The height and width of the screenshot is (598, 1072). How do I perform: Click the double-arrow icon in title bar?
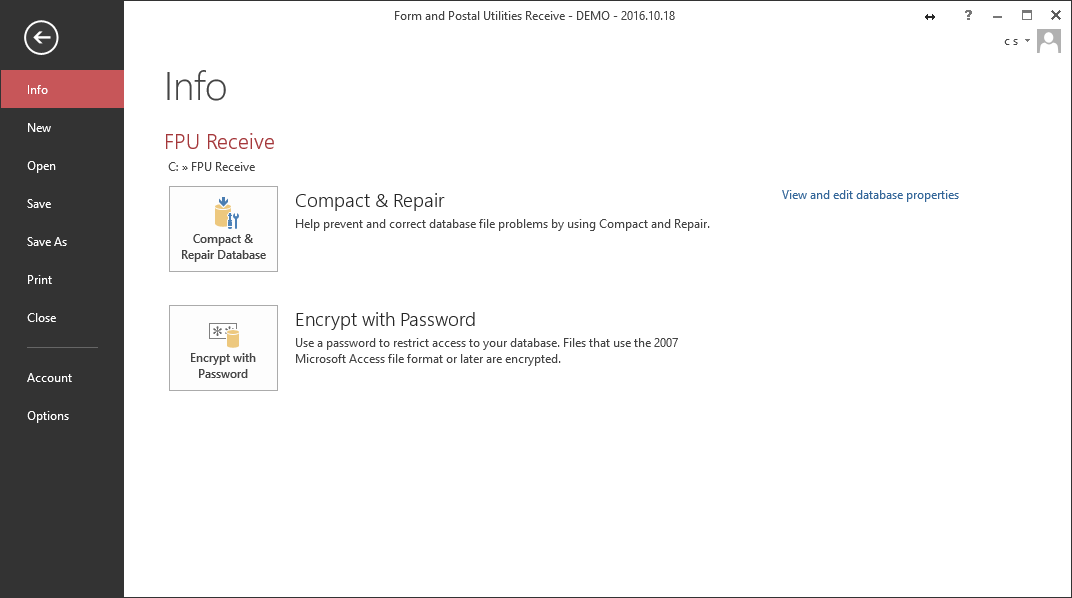click(x=930, y=16)
